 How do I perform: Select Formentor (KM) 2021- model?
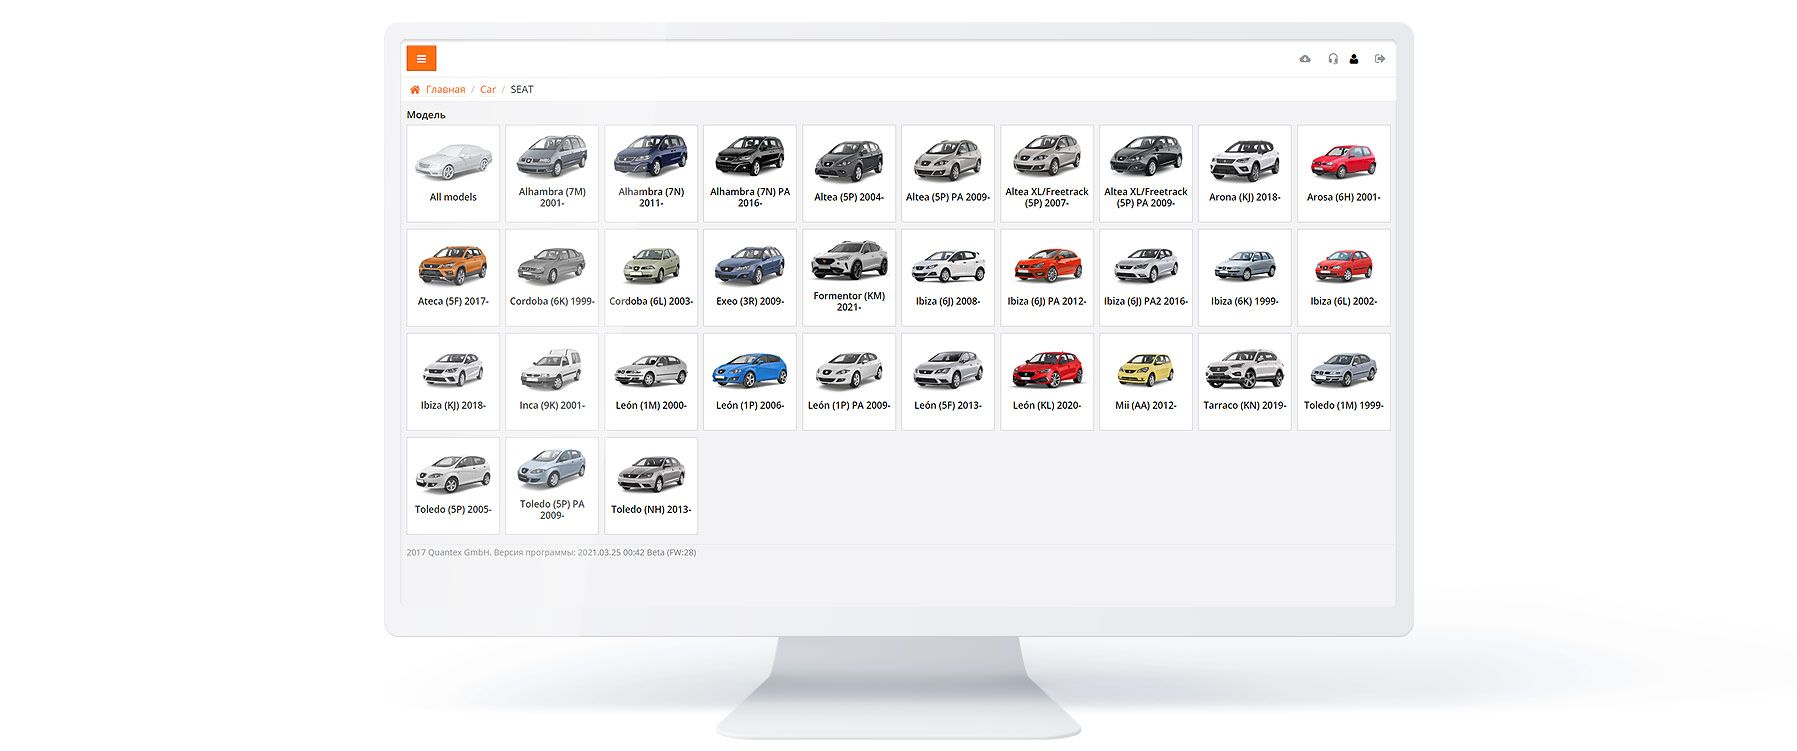[x=849, y=277]
